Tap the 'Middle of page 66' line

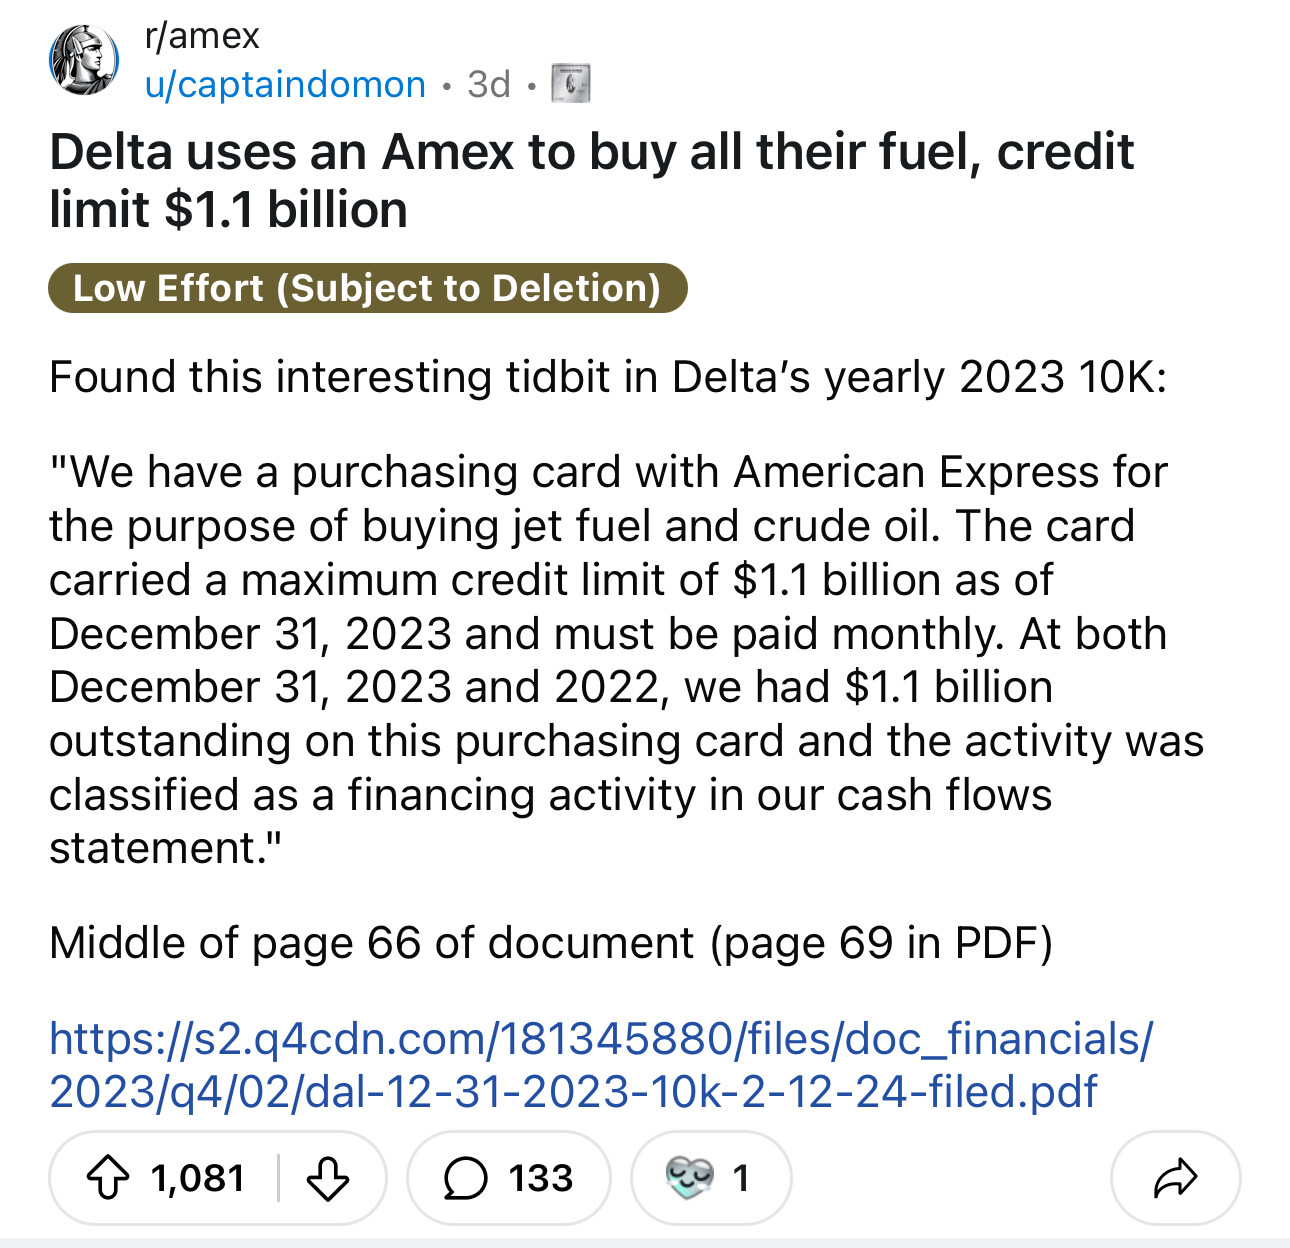point(550,942)
